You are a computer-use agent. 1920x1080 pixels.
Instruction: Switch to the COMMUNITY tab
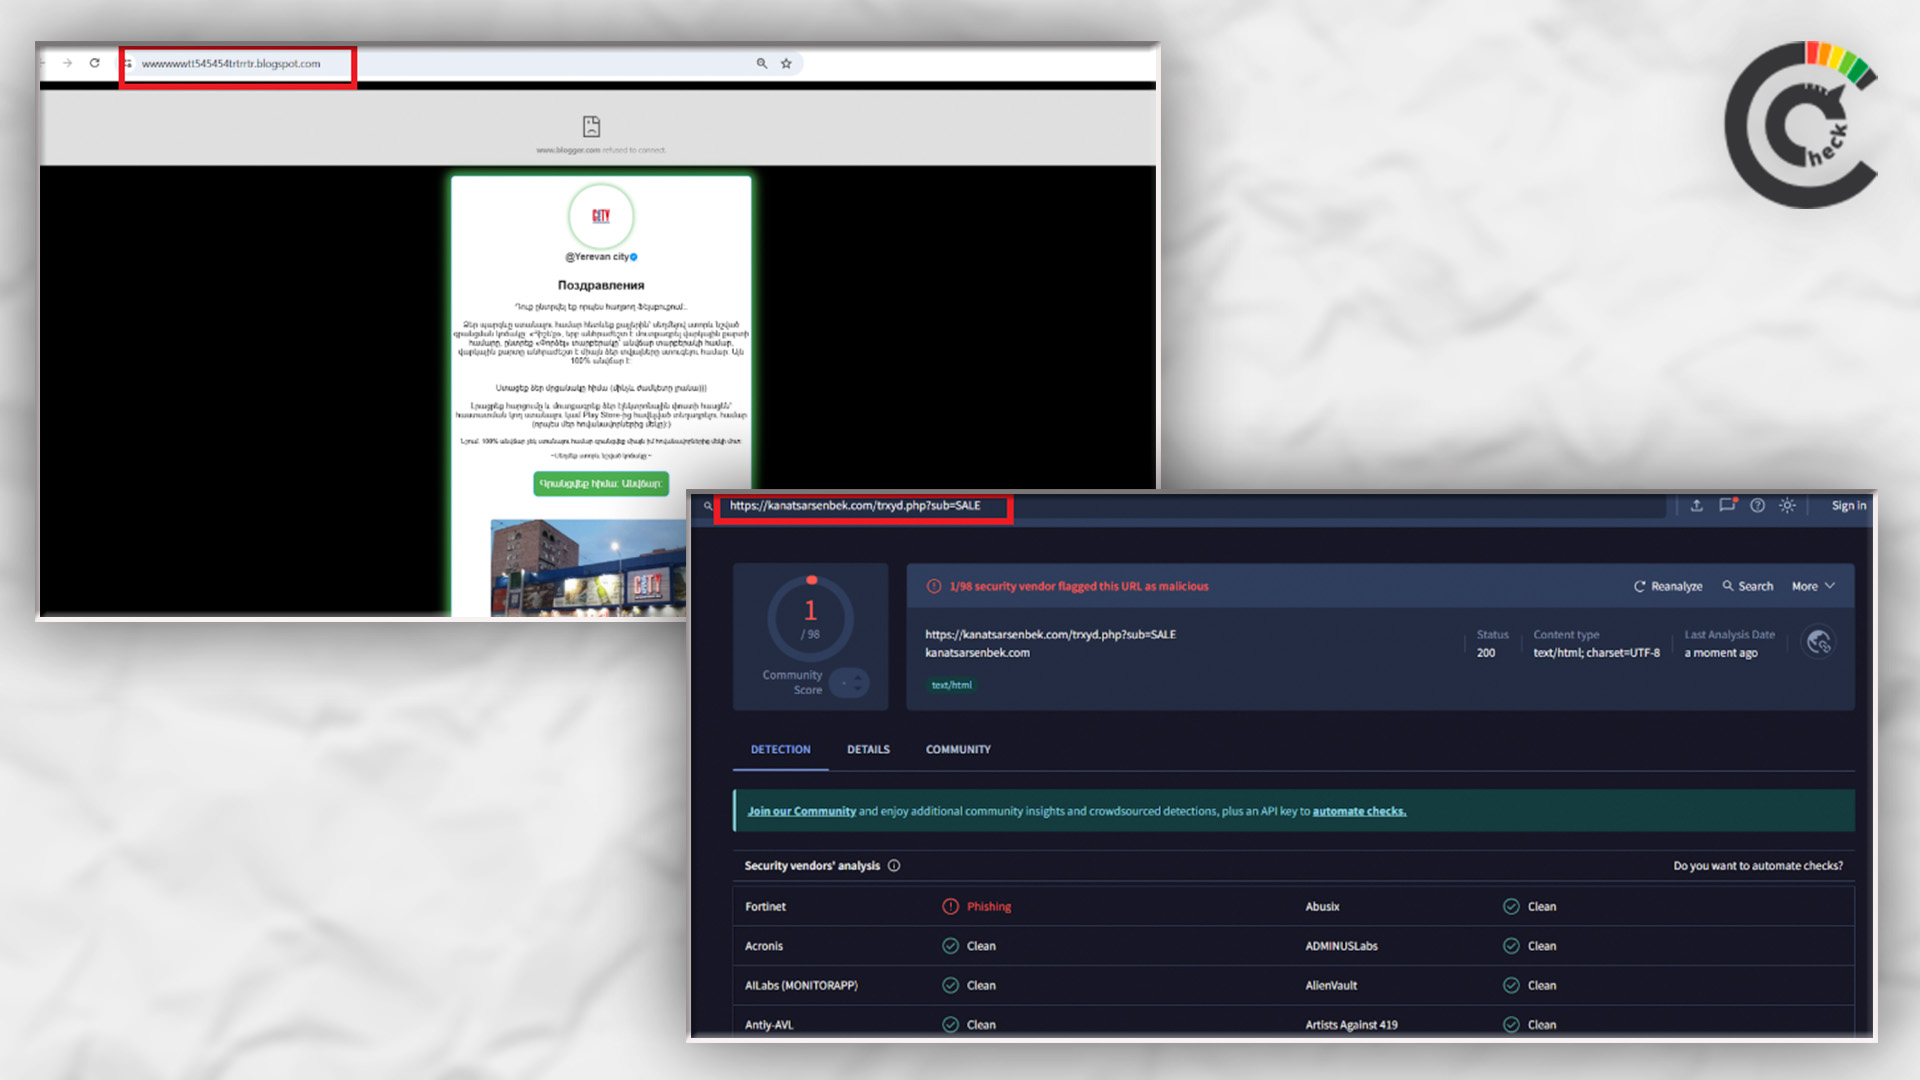coord(958,750)
